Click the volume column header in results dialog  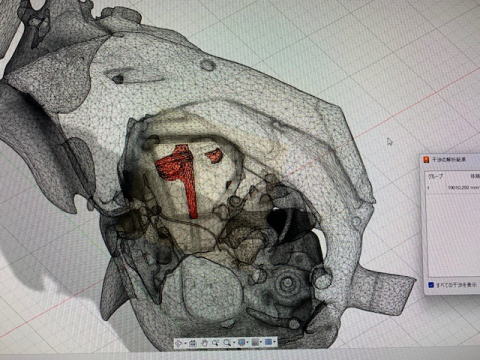[x=475, y=176]
